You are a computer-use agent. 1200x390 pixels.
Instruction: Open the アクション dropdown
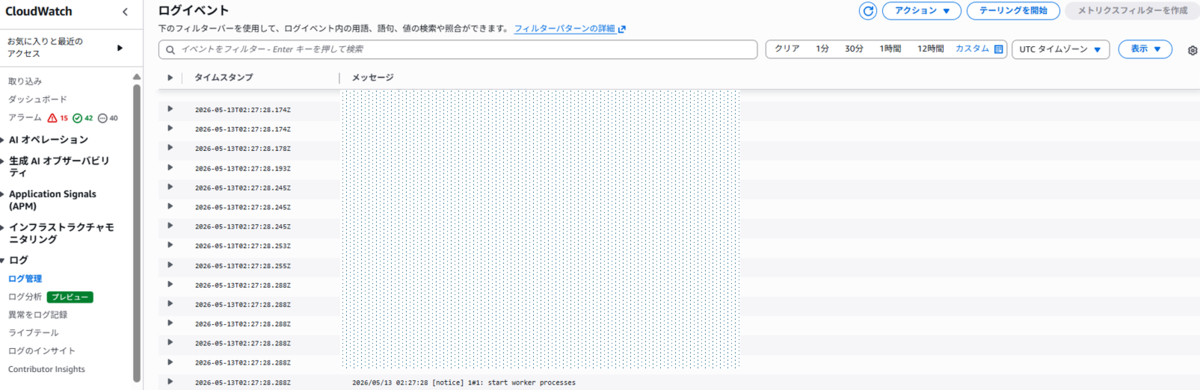pos(921,11)
